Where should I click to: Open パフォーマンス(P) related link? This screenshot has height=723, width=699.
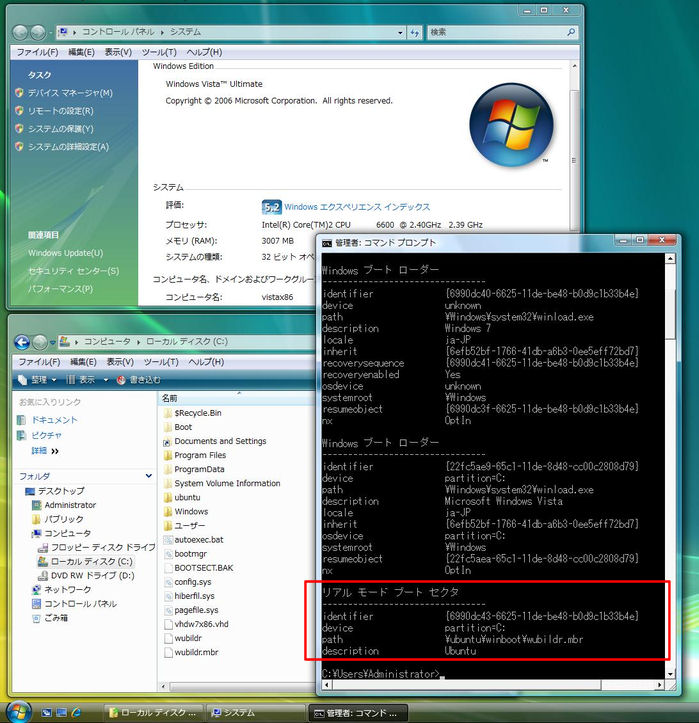click(60, 289)
